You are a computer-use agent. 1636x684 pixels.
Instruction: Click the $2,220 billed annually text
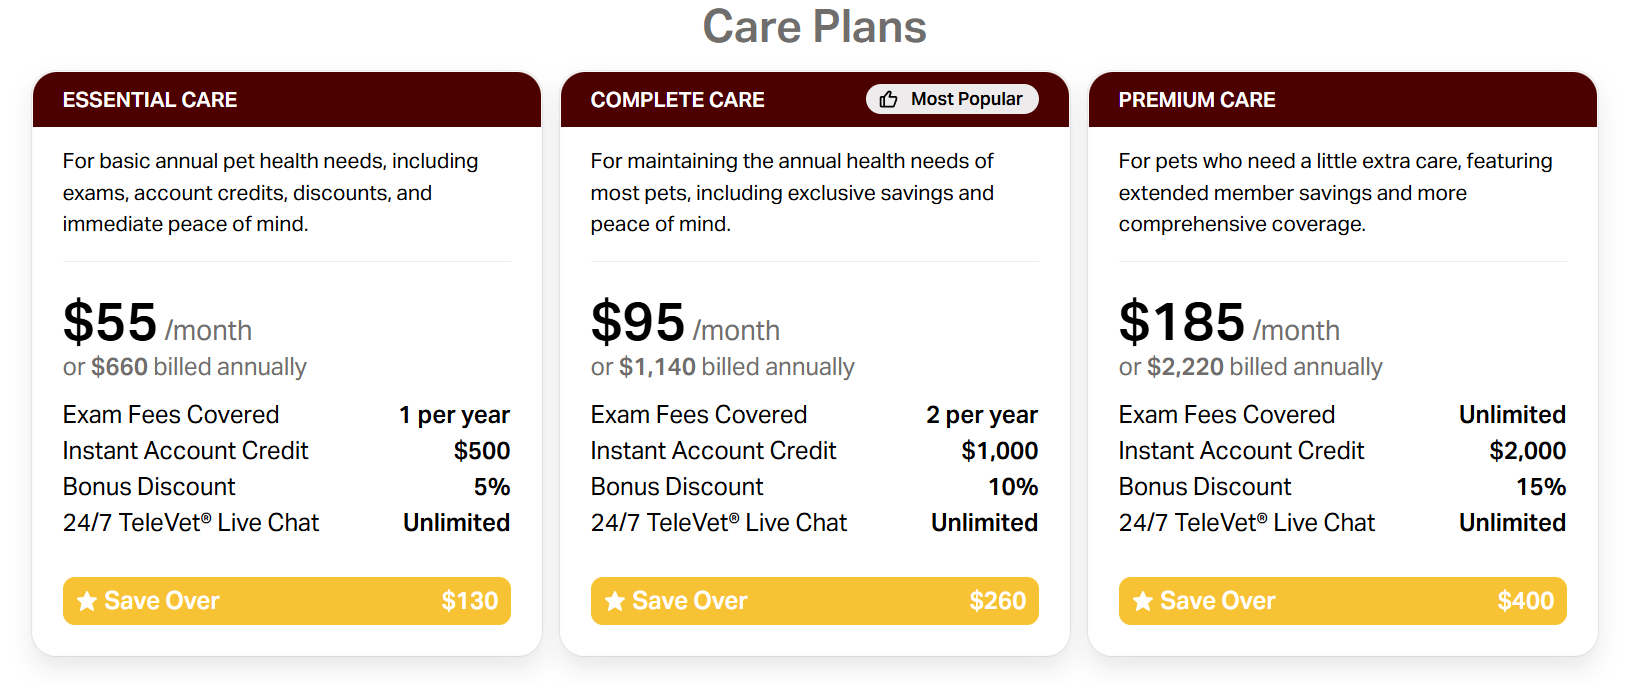(1251, 367)
